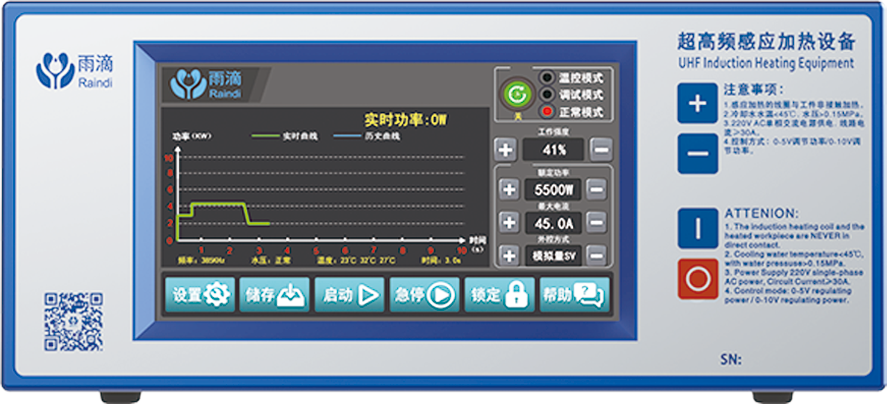The height and width of the screenshot is (404, 887).
Task: Select 温控模式 temperature control mode
Action: click(x=547, y=77)
